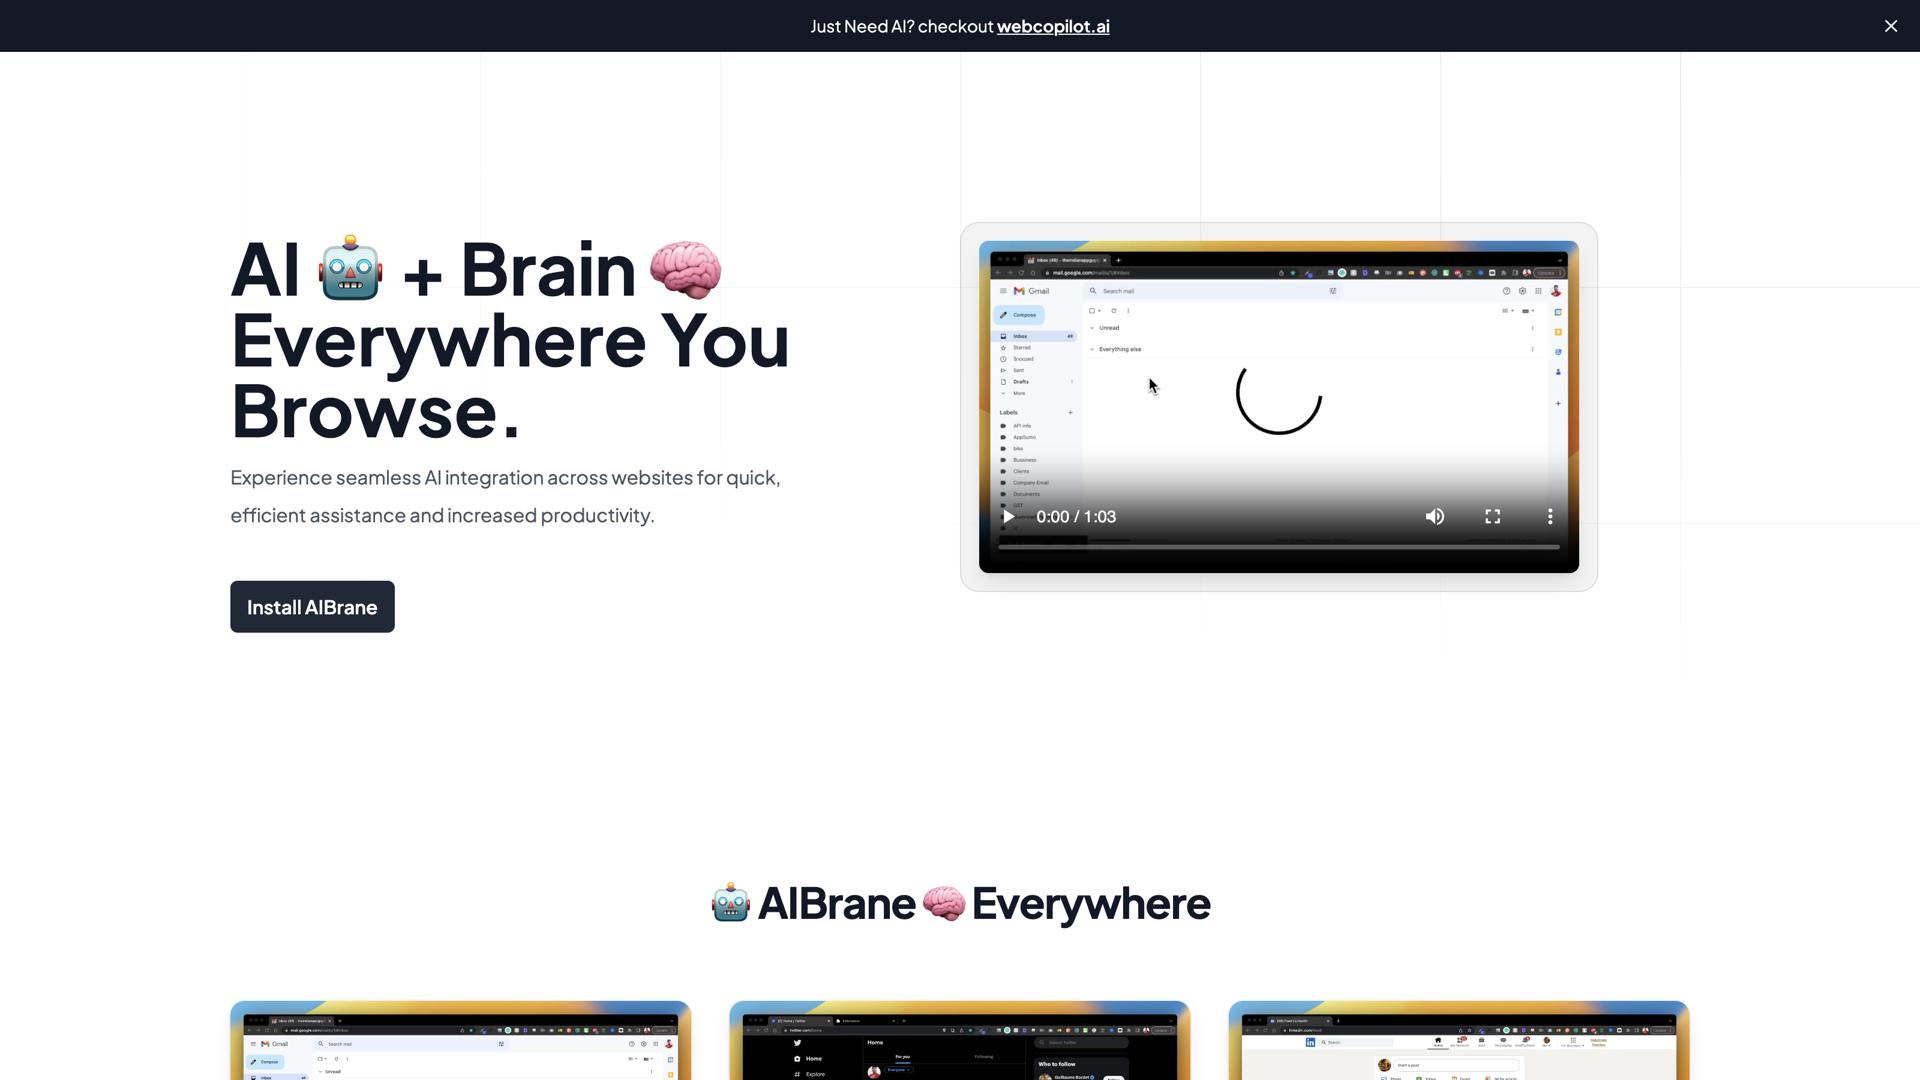1920x1080 pixels.
Task: Open the webcopilot.ai link in the banner
Action: tap(1052, 27)
